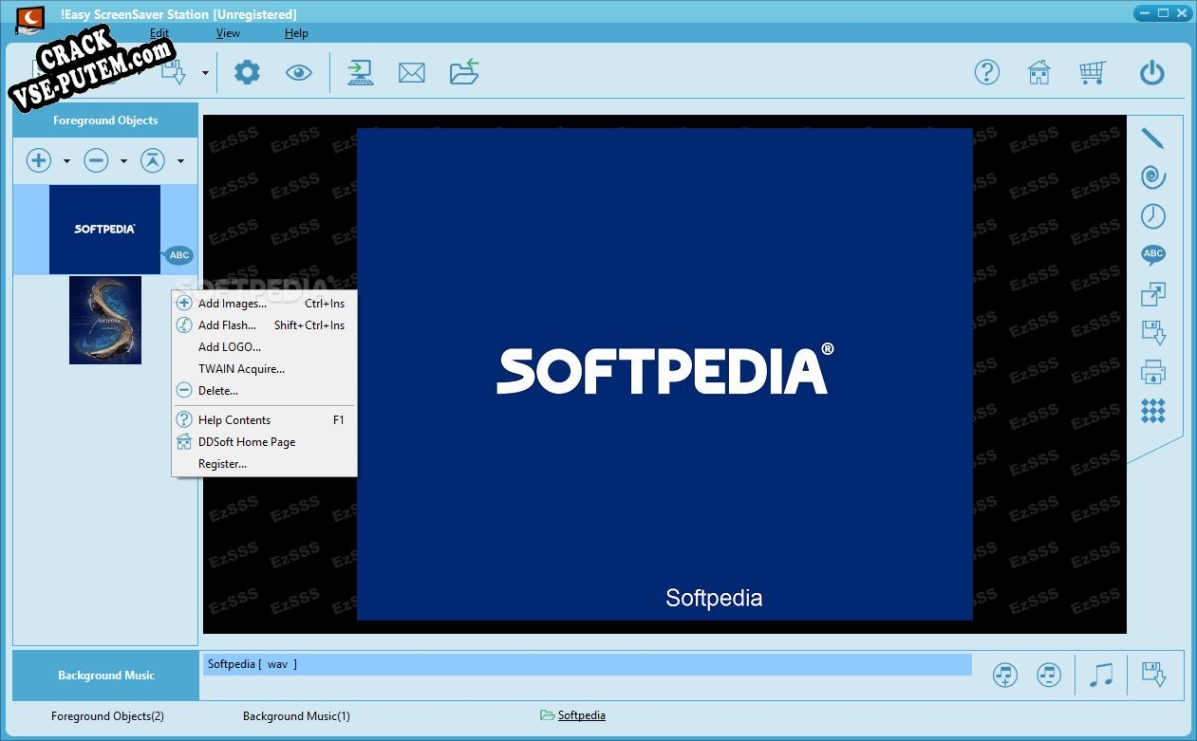1197x741 pixels.
Task: Click the printer icon on the right sidebar
Action: coord(1152,371)
